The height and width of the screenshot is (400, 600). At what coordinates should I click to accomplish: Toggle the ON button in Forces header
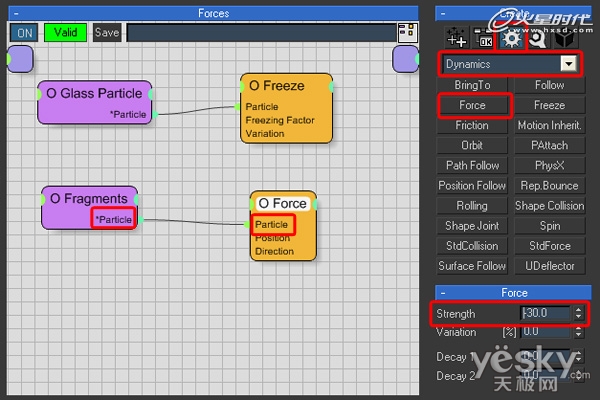(x=24, y=33)
